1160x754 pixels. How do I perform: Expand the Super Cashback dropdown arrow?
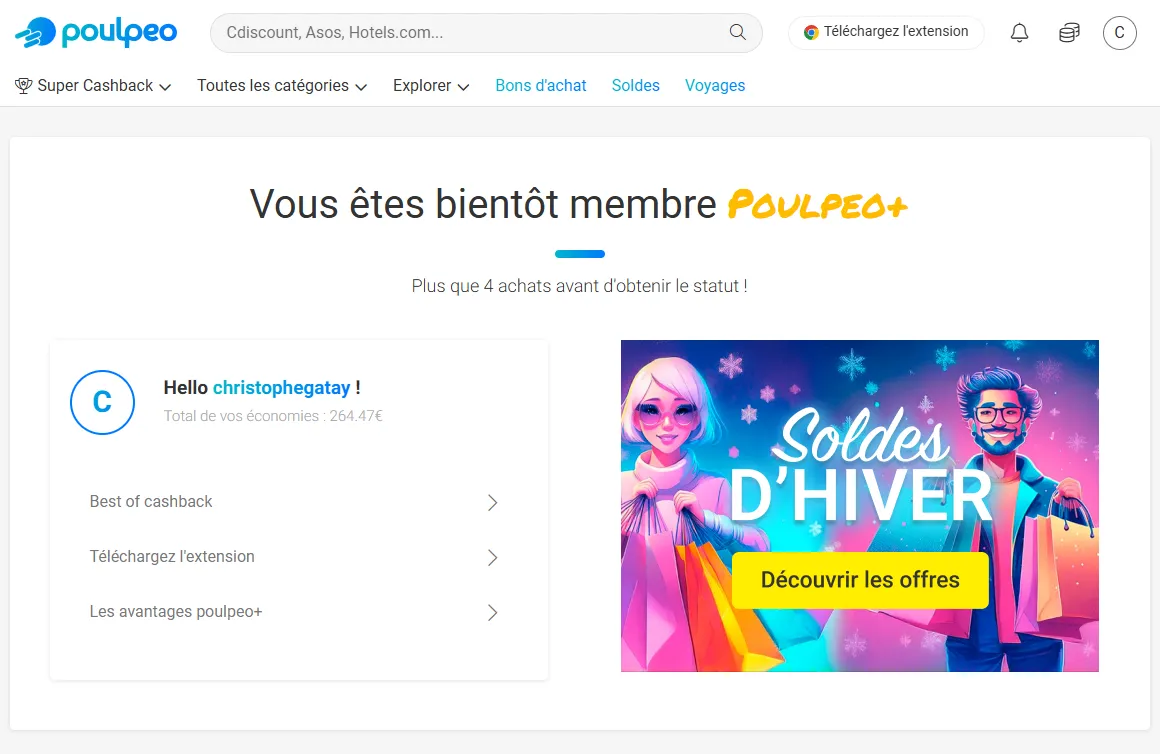165,87
